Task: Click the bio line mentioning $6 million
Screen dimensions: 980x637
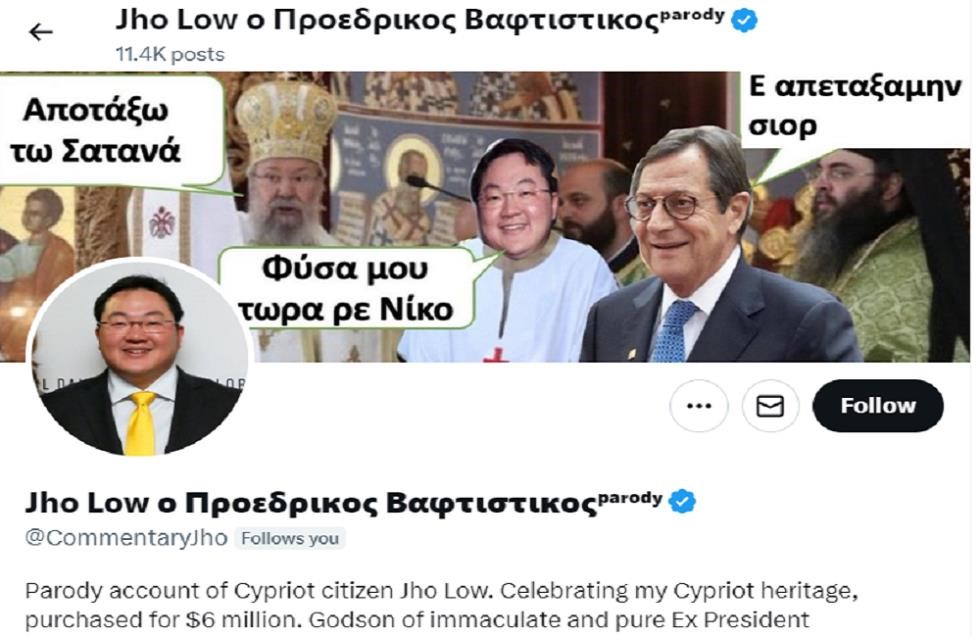Action: (x=417, y=620)
